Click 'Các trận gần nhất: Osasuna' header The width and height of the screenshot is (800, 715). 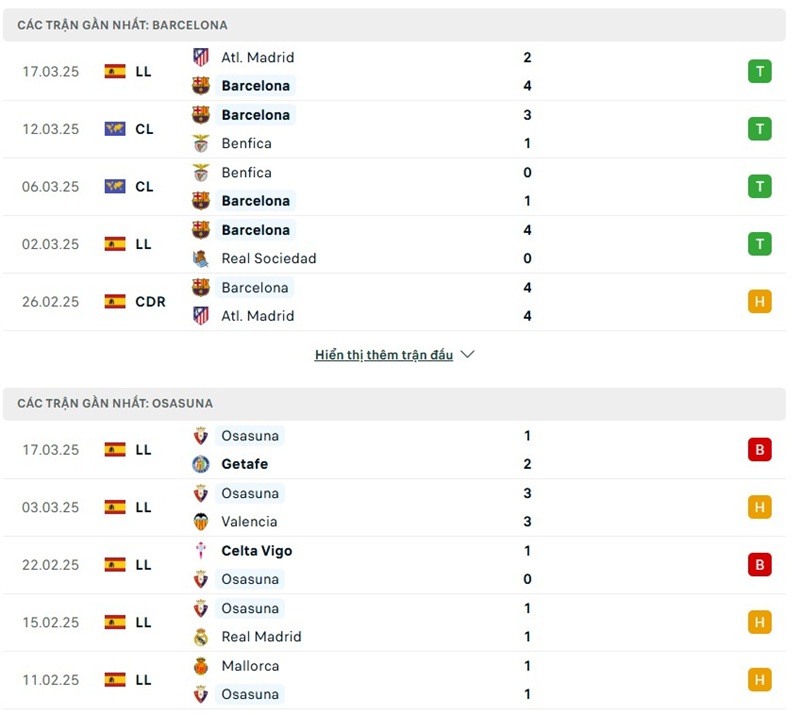point(115,403)
